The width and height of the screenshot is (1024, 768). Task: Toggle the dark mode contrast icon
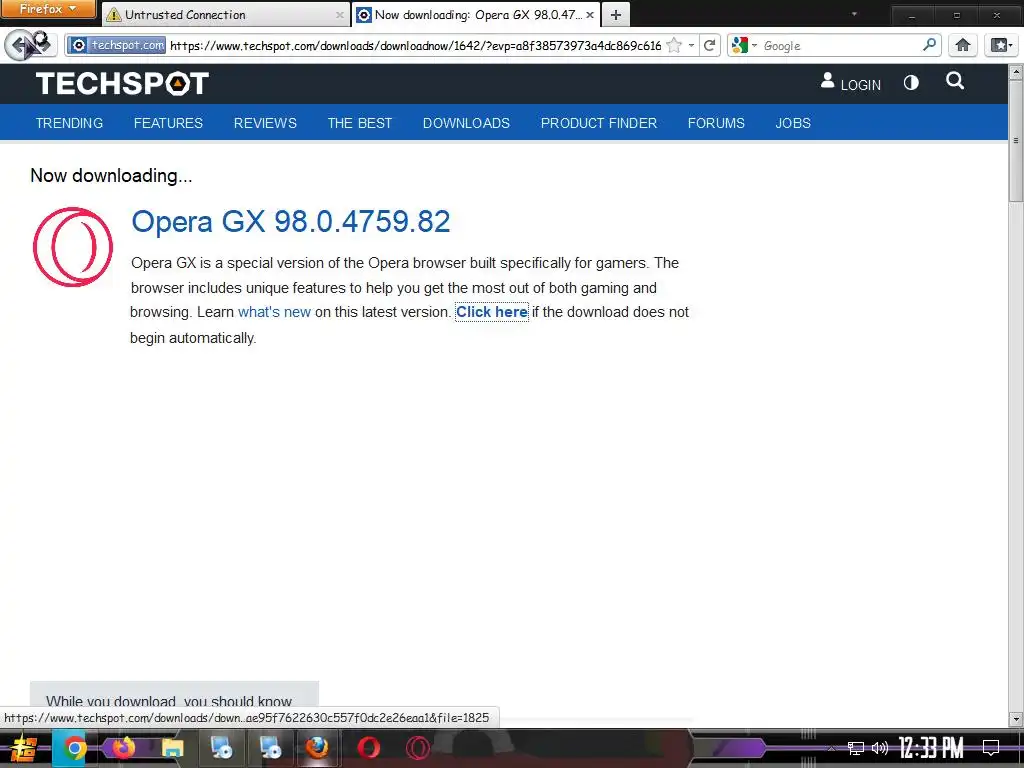pos(911,83)
